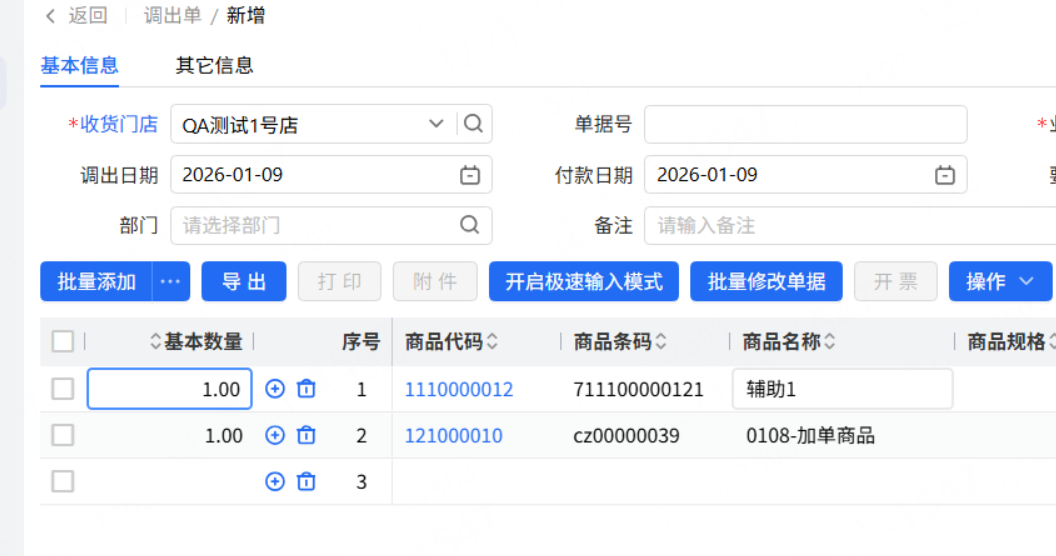Viewport: 1056px width, 556px height.
Task: Click 导出 button
Action: click(244, 281)
